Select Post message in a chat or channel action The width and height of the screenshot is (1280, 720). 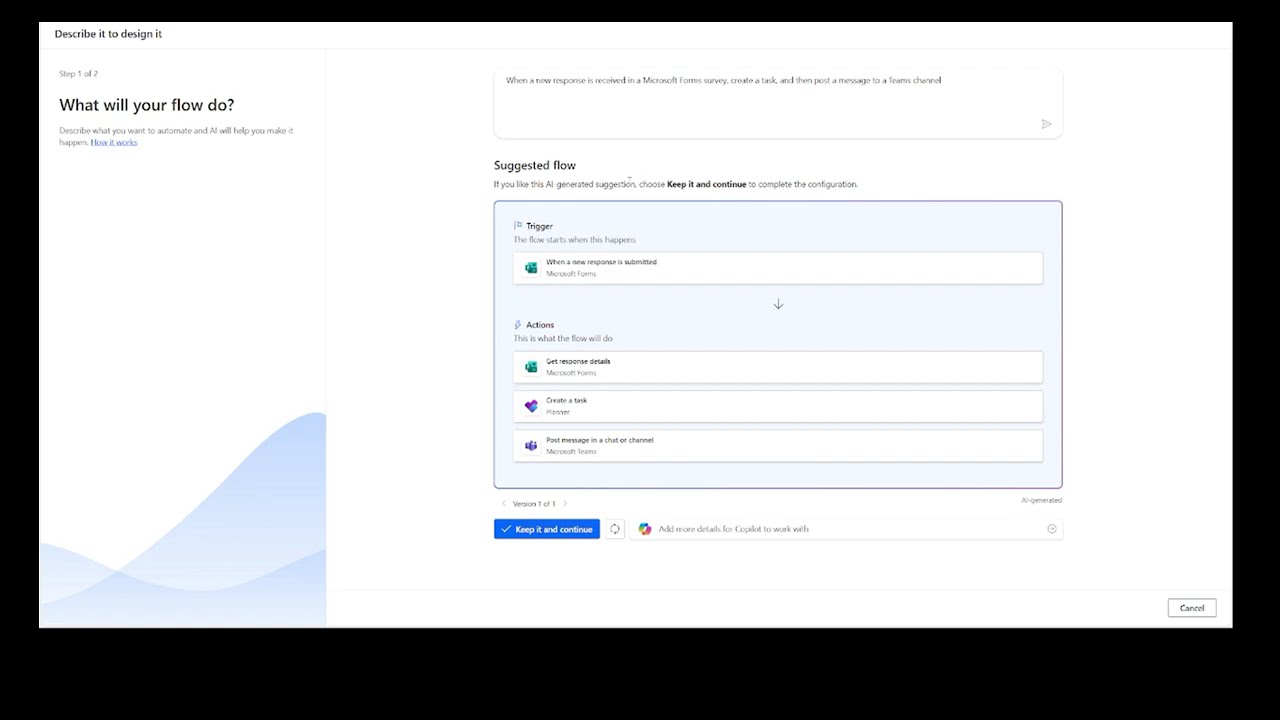[778, 445]
